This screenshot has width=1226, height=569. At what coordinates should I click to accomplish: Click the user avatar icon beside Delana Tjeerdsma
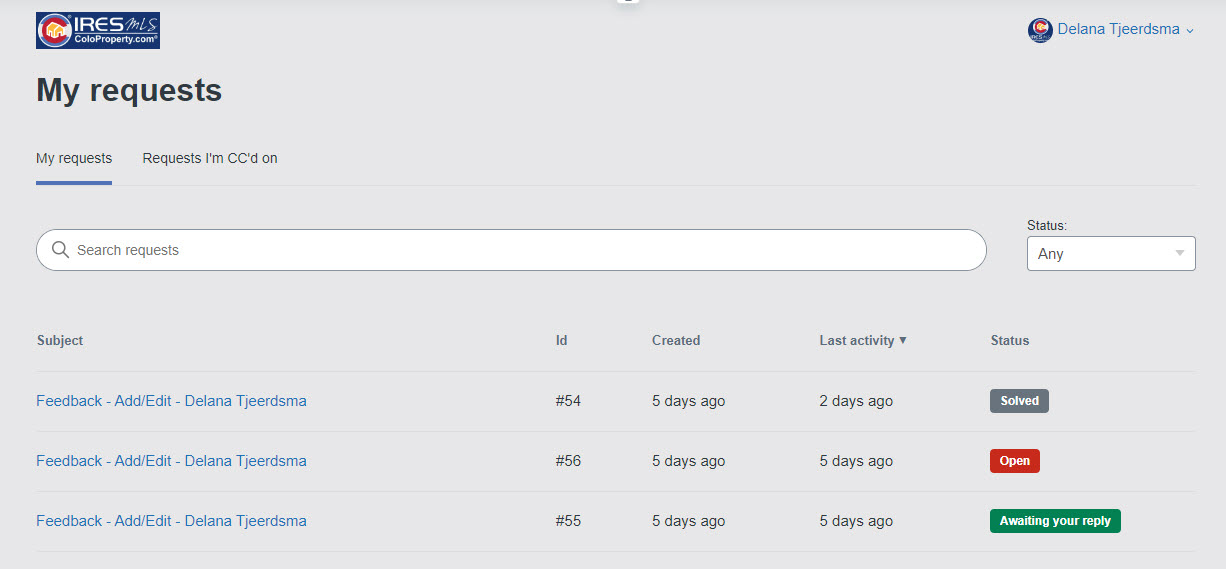click(1040, 30)
